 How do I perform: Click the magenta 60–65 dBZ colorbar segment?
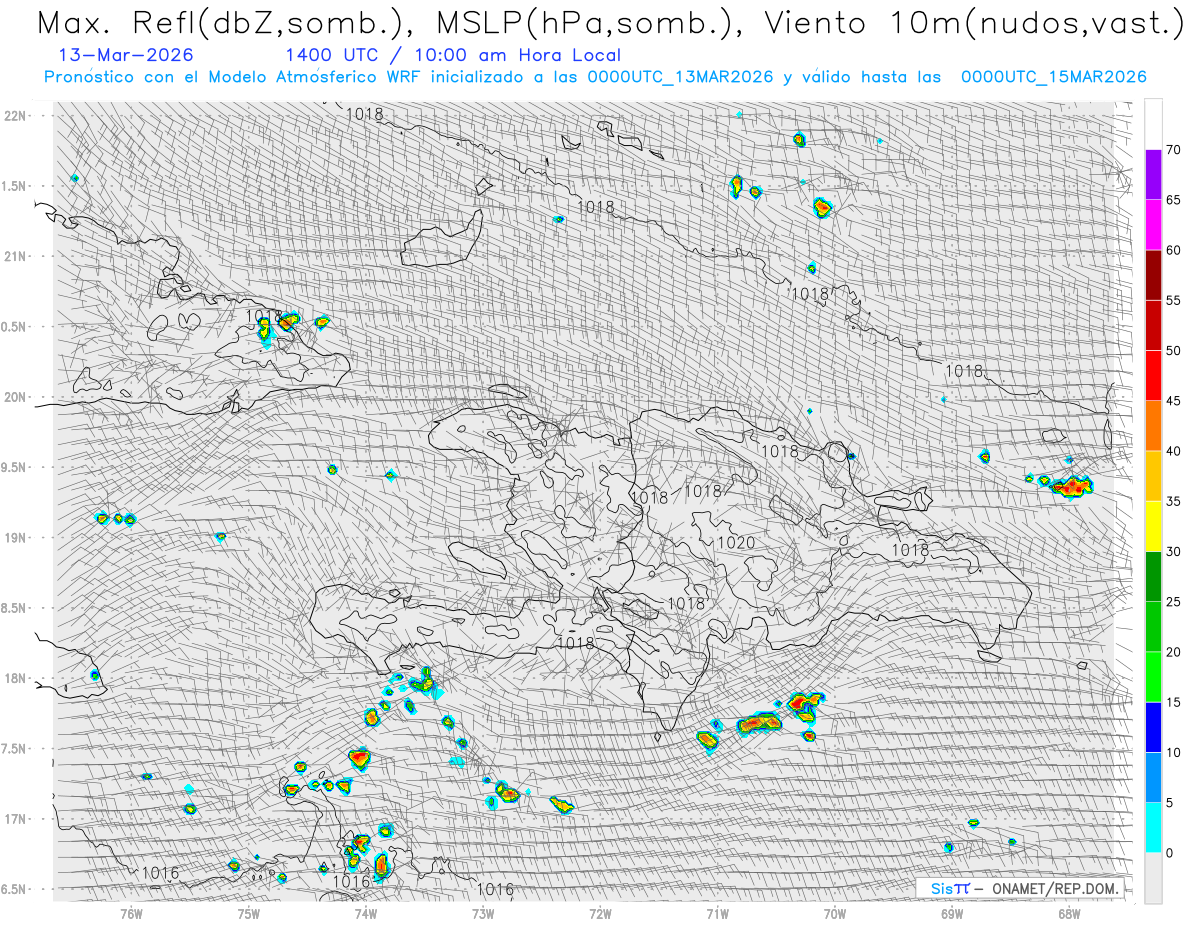click(x=1153, y=225)
